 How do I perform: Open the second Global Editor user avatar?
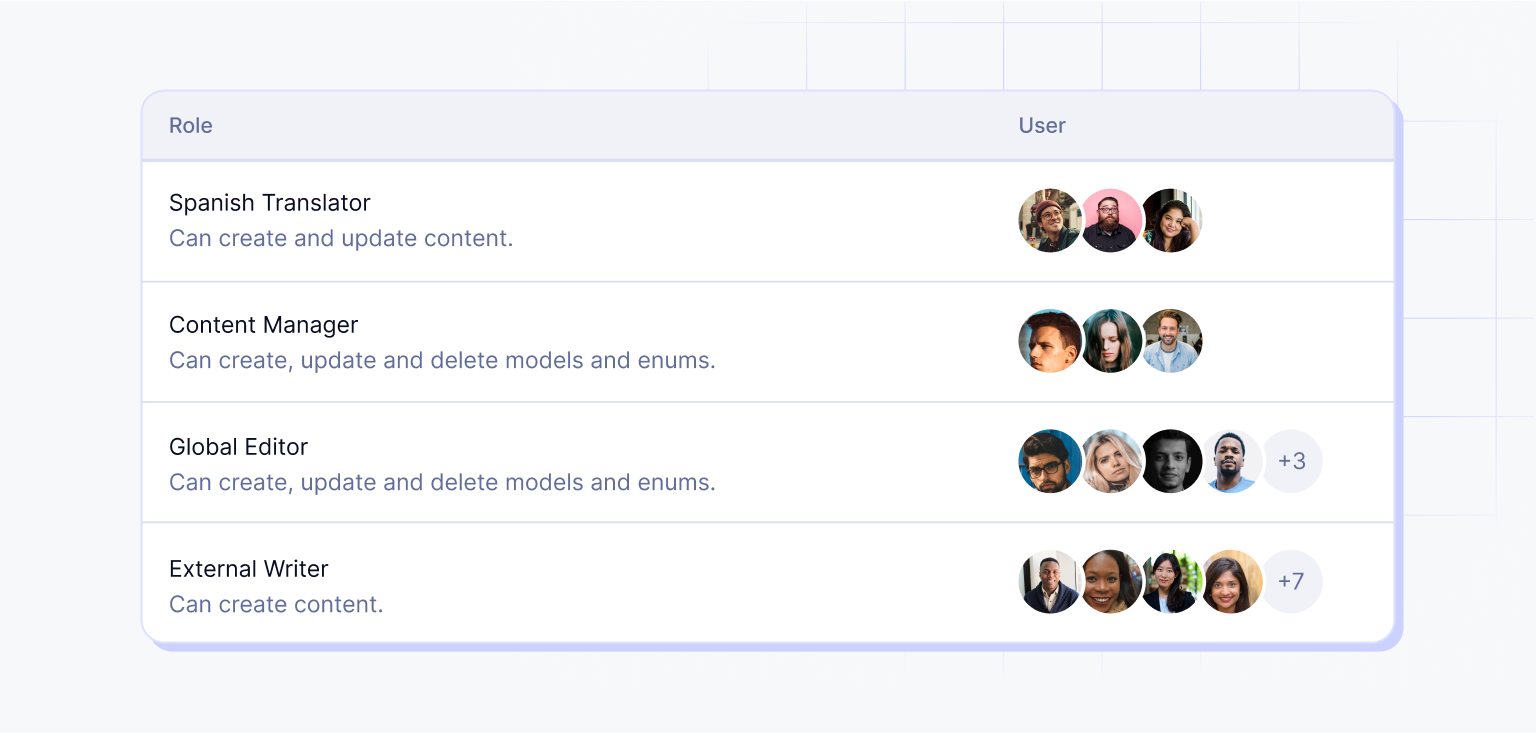tap(1111, 461)
